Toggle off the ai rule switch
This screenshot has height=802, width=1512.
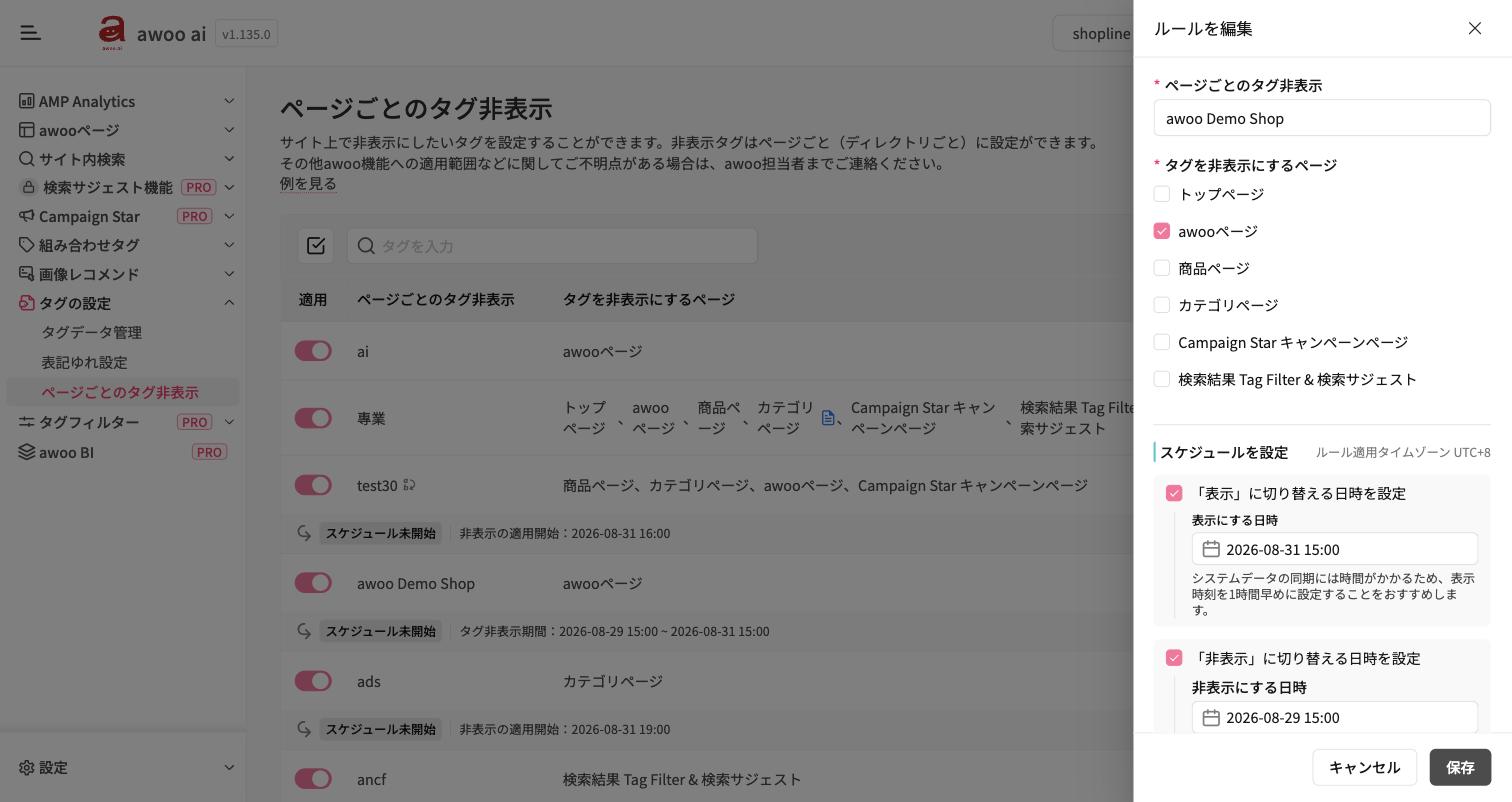point(313,351)
